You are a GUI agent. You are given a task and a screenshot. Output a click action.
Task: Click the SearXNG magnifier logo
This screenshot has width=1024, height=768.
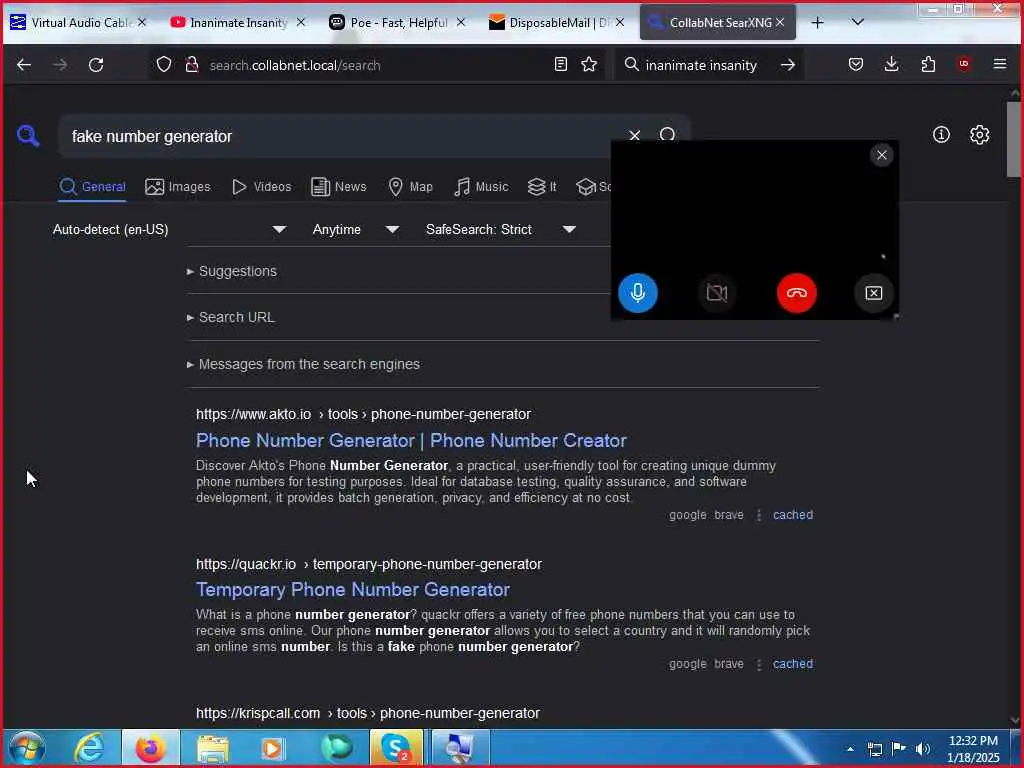click(x=28, y=136)
